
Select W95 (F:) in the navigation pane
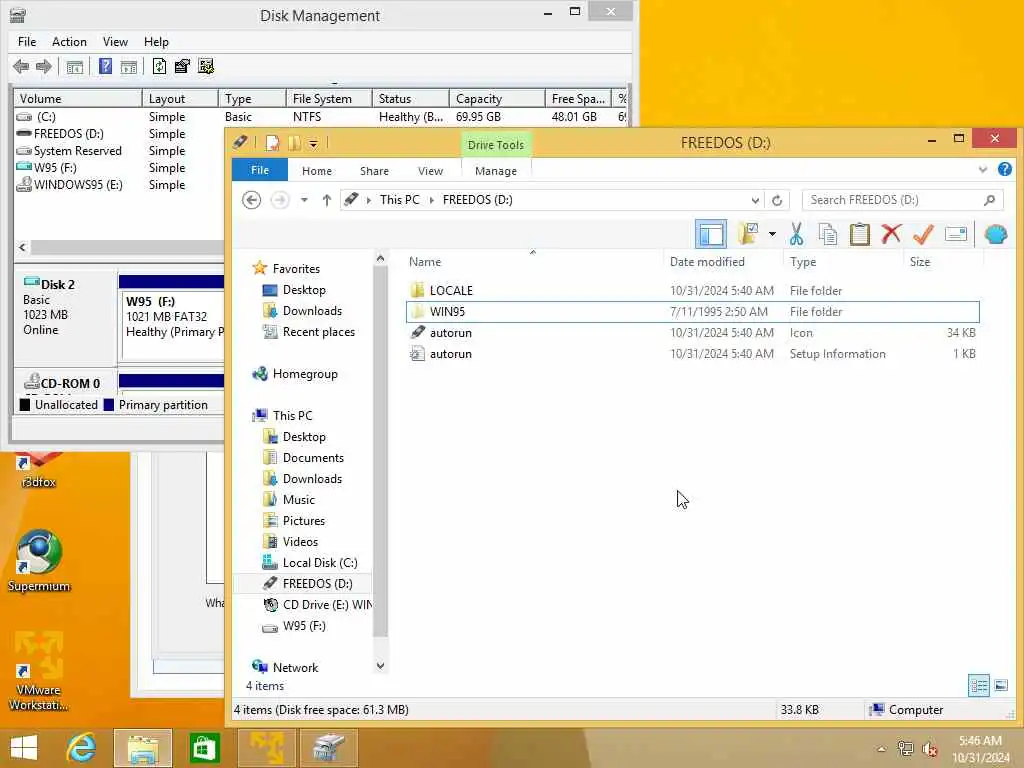(x=294, y=626)
